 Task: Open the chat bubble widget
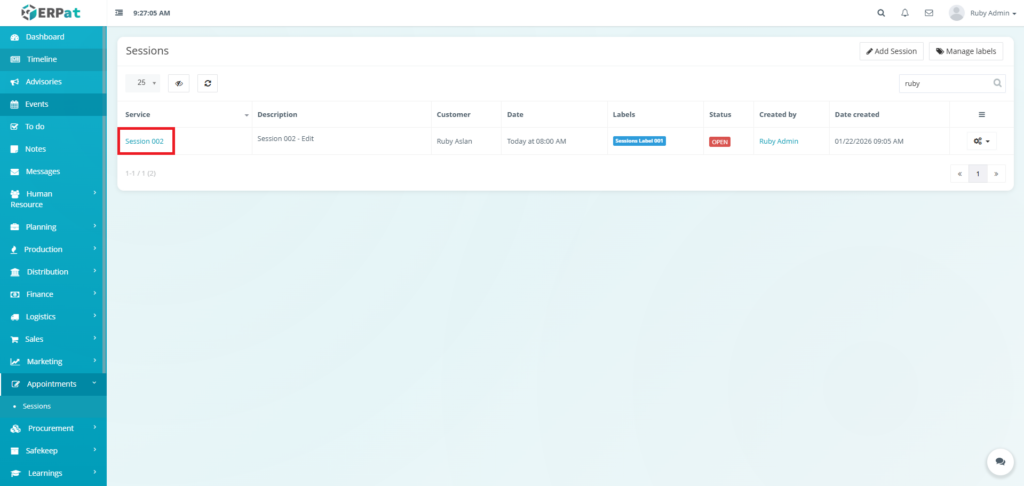[1000, 461]
